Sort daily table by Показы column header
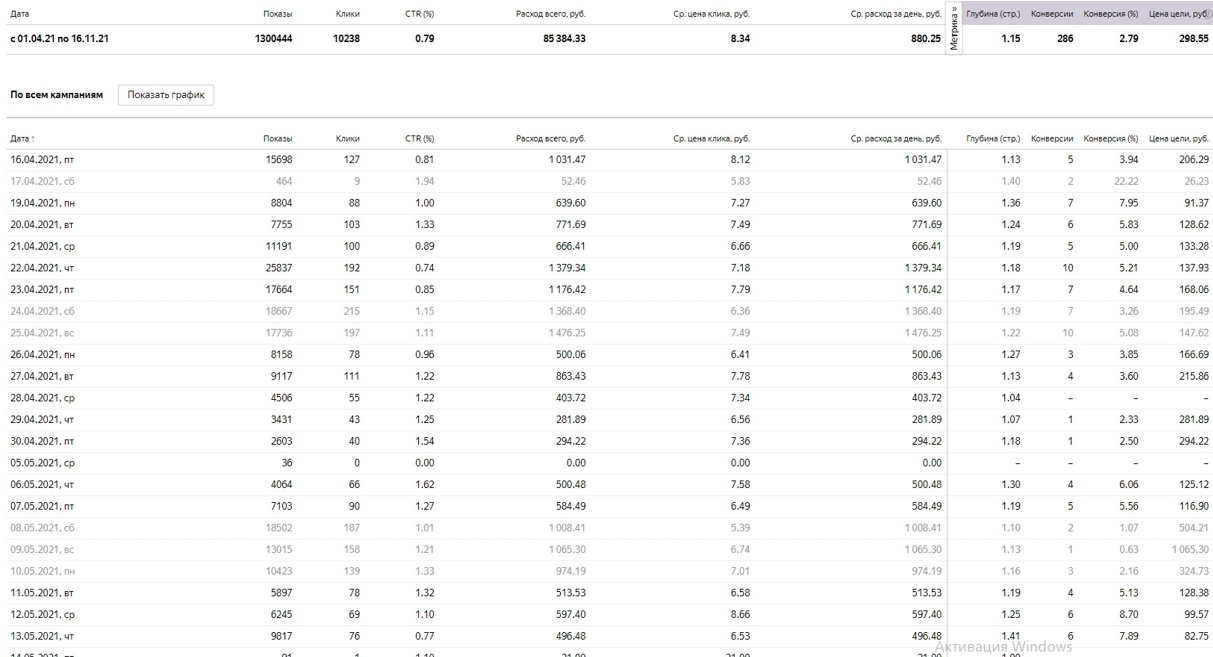The width and height of the screenshot is (1213, 657). [278, 139]
